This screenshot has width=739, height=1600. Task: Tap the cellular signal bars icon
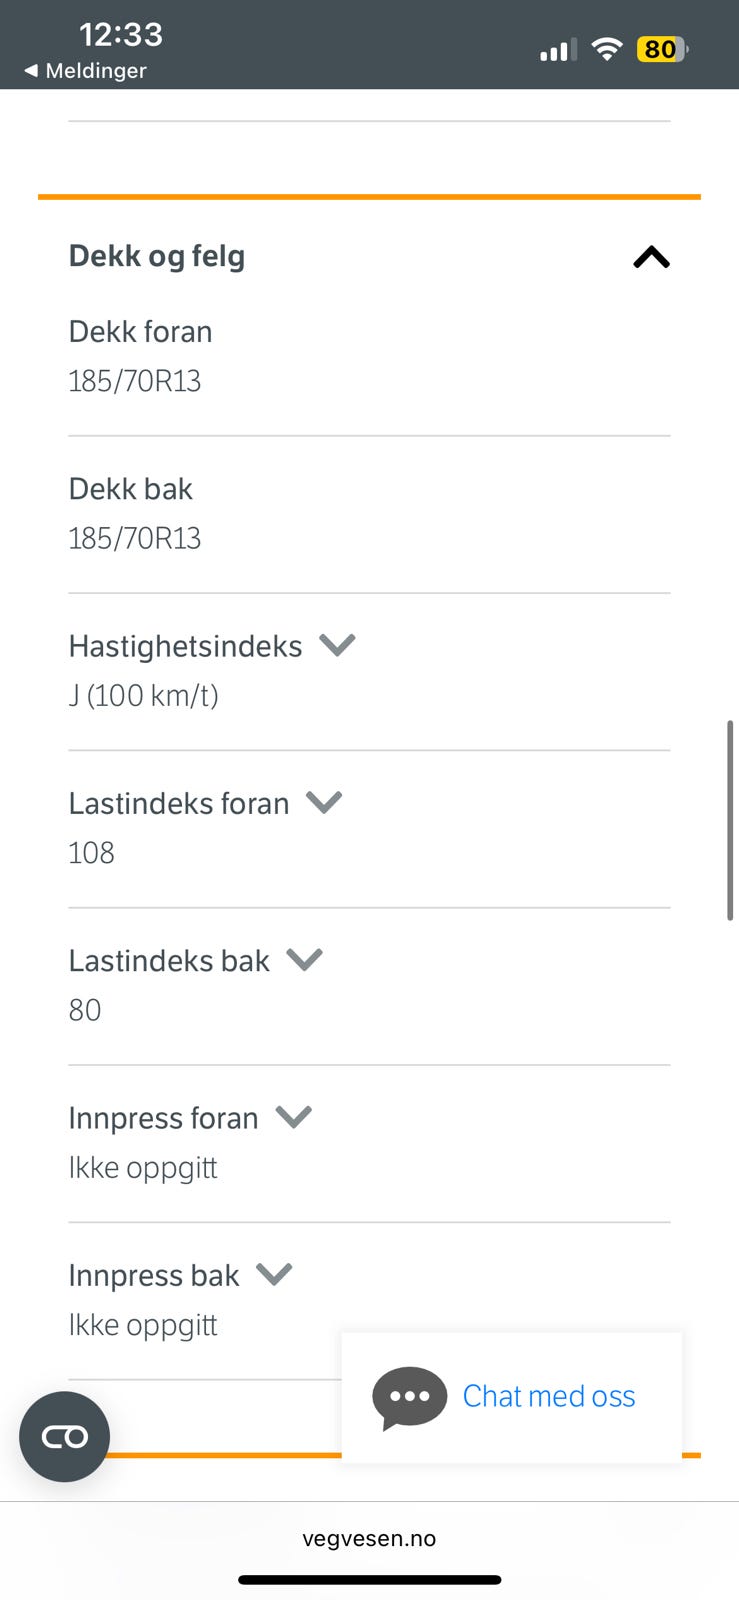pos(558,50)
